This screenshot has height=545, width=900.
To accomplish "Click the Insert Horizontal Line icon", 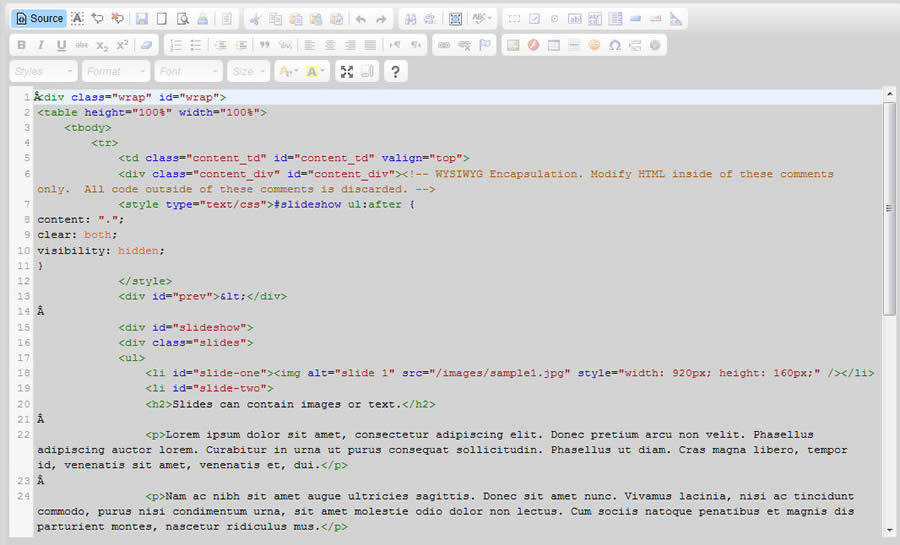I will [574, 45].
